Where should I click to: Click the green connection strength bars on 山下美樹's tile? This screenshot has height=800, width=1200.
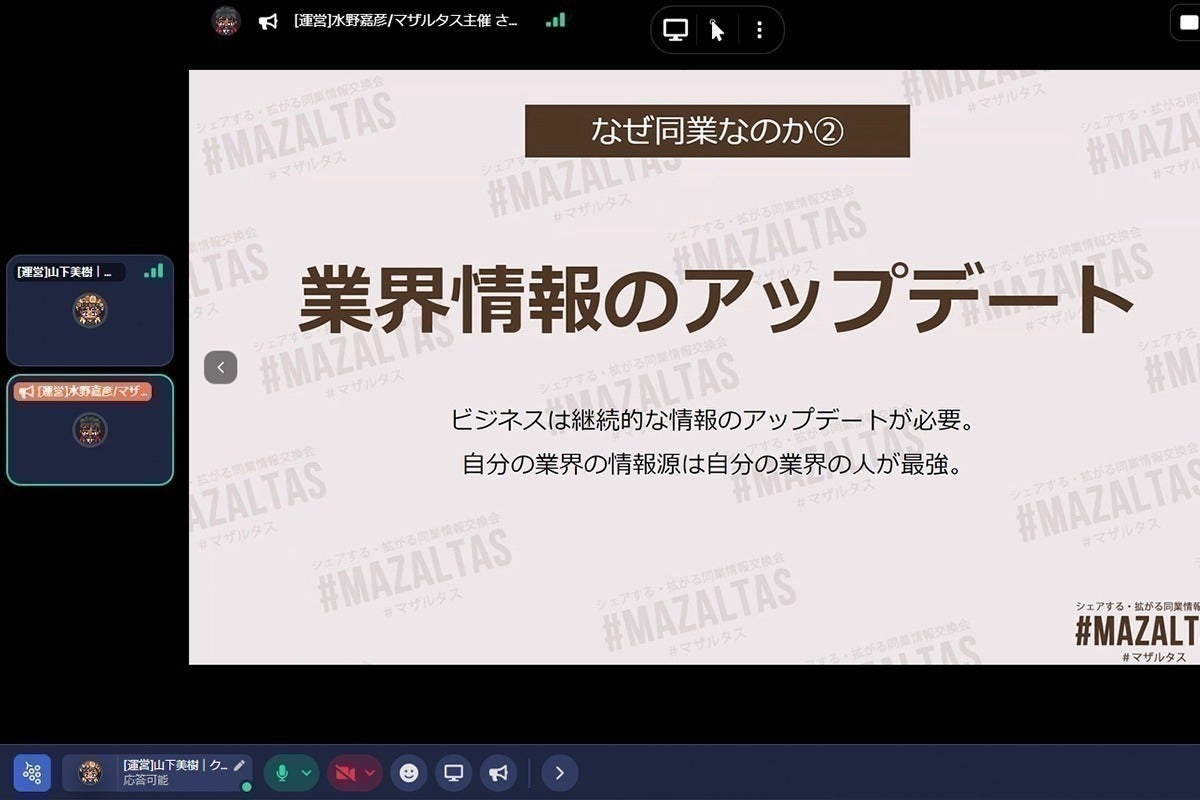[x=153, y=271]
